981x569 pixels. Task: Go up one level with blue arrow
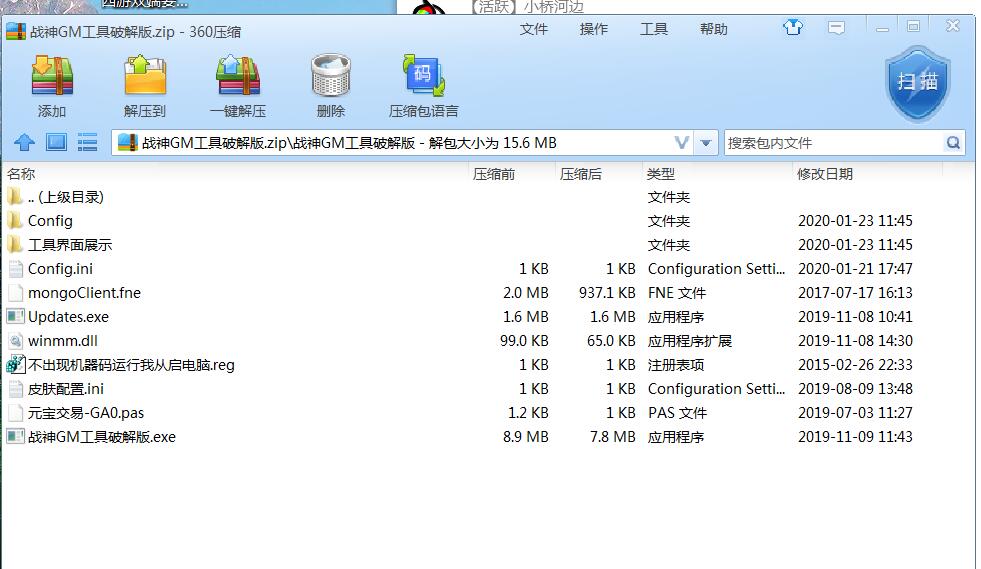pos(25,143)
